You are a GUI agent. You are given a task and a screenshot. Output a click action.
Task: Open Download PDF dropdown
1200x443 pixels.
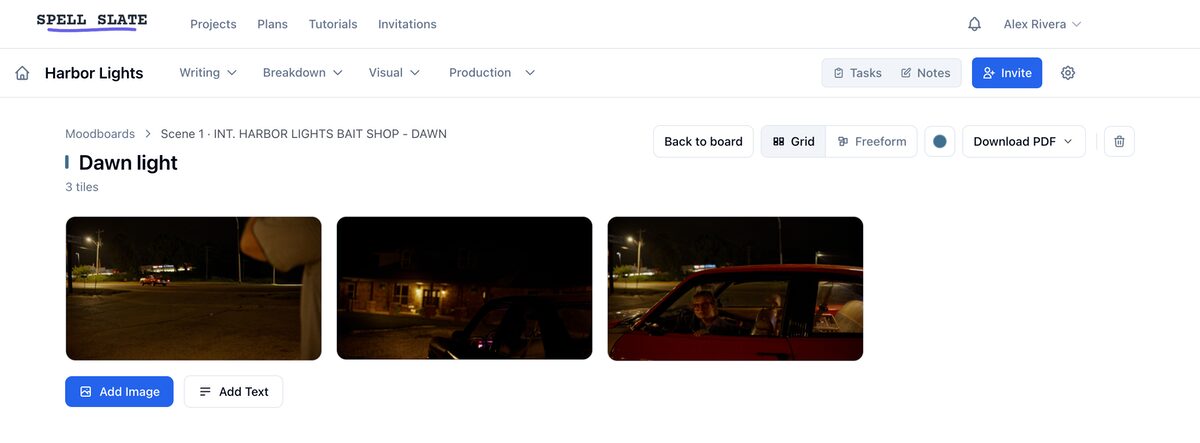[x=1024, y=141]
